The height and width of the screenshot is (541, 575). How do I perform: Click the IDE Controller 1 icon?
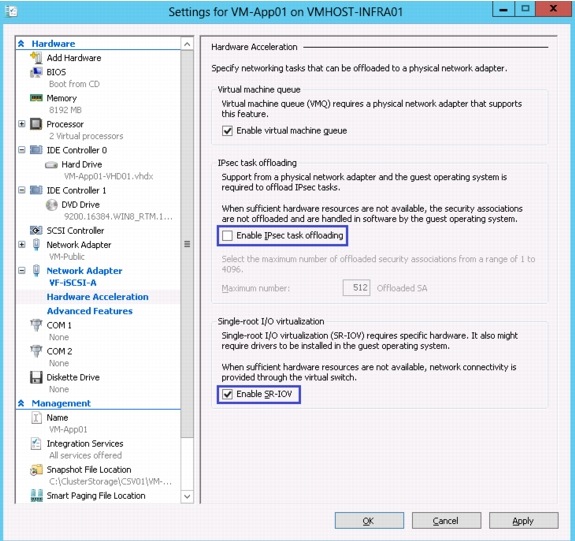pyautogui.click(x=36, y=190)
